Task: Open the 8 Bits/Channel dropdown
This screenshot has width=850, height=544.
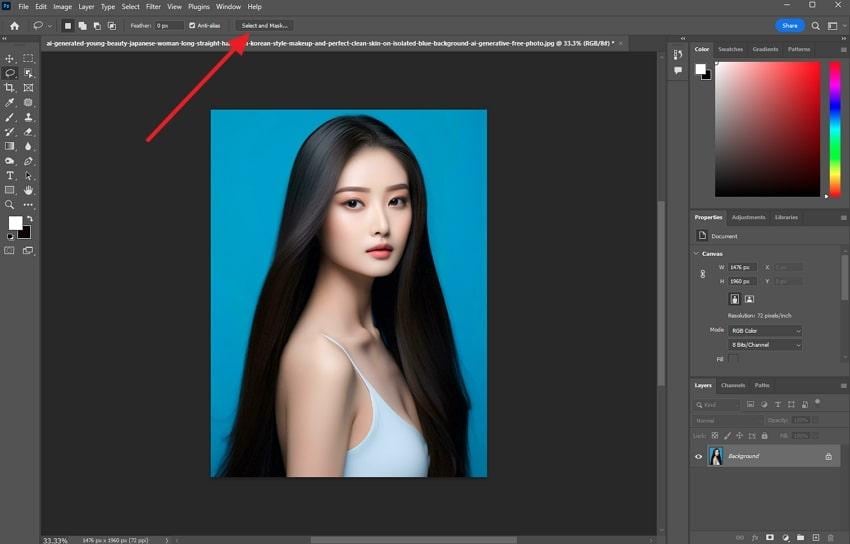Action: [x=764, y=345]
